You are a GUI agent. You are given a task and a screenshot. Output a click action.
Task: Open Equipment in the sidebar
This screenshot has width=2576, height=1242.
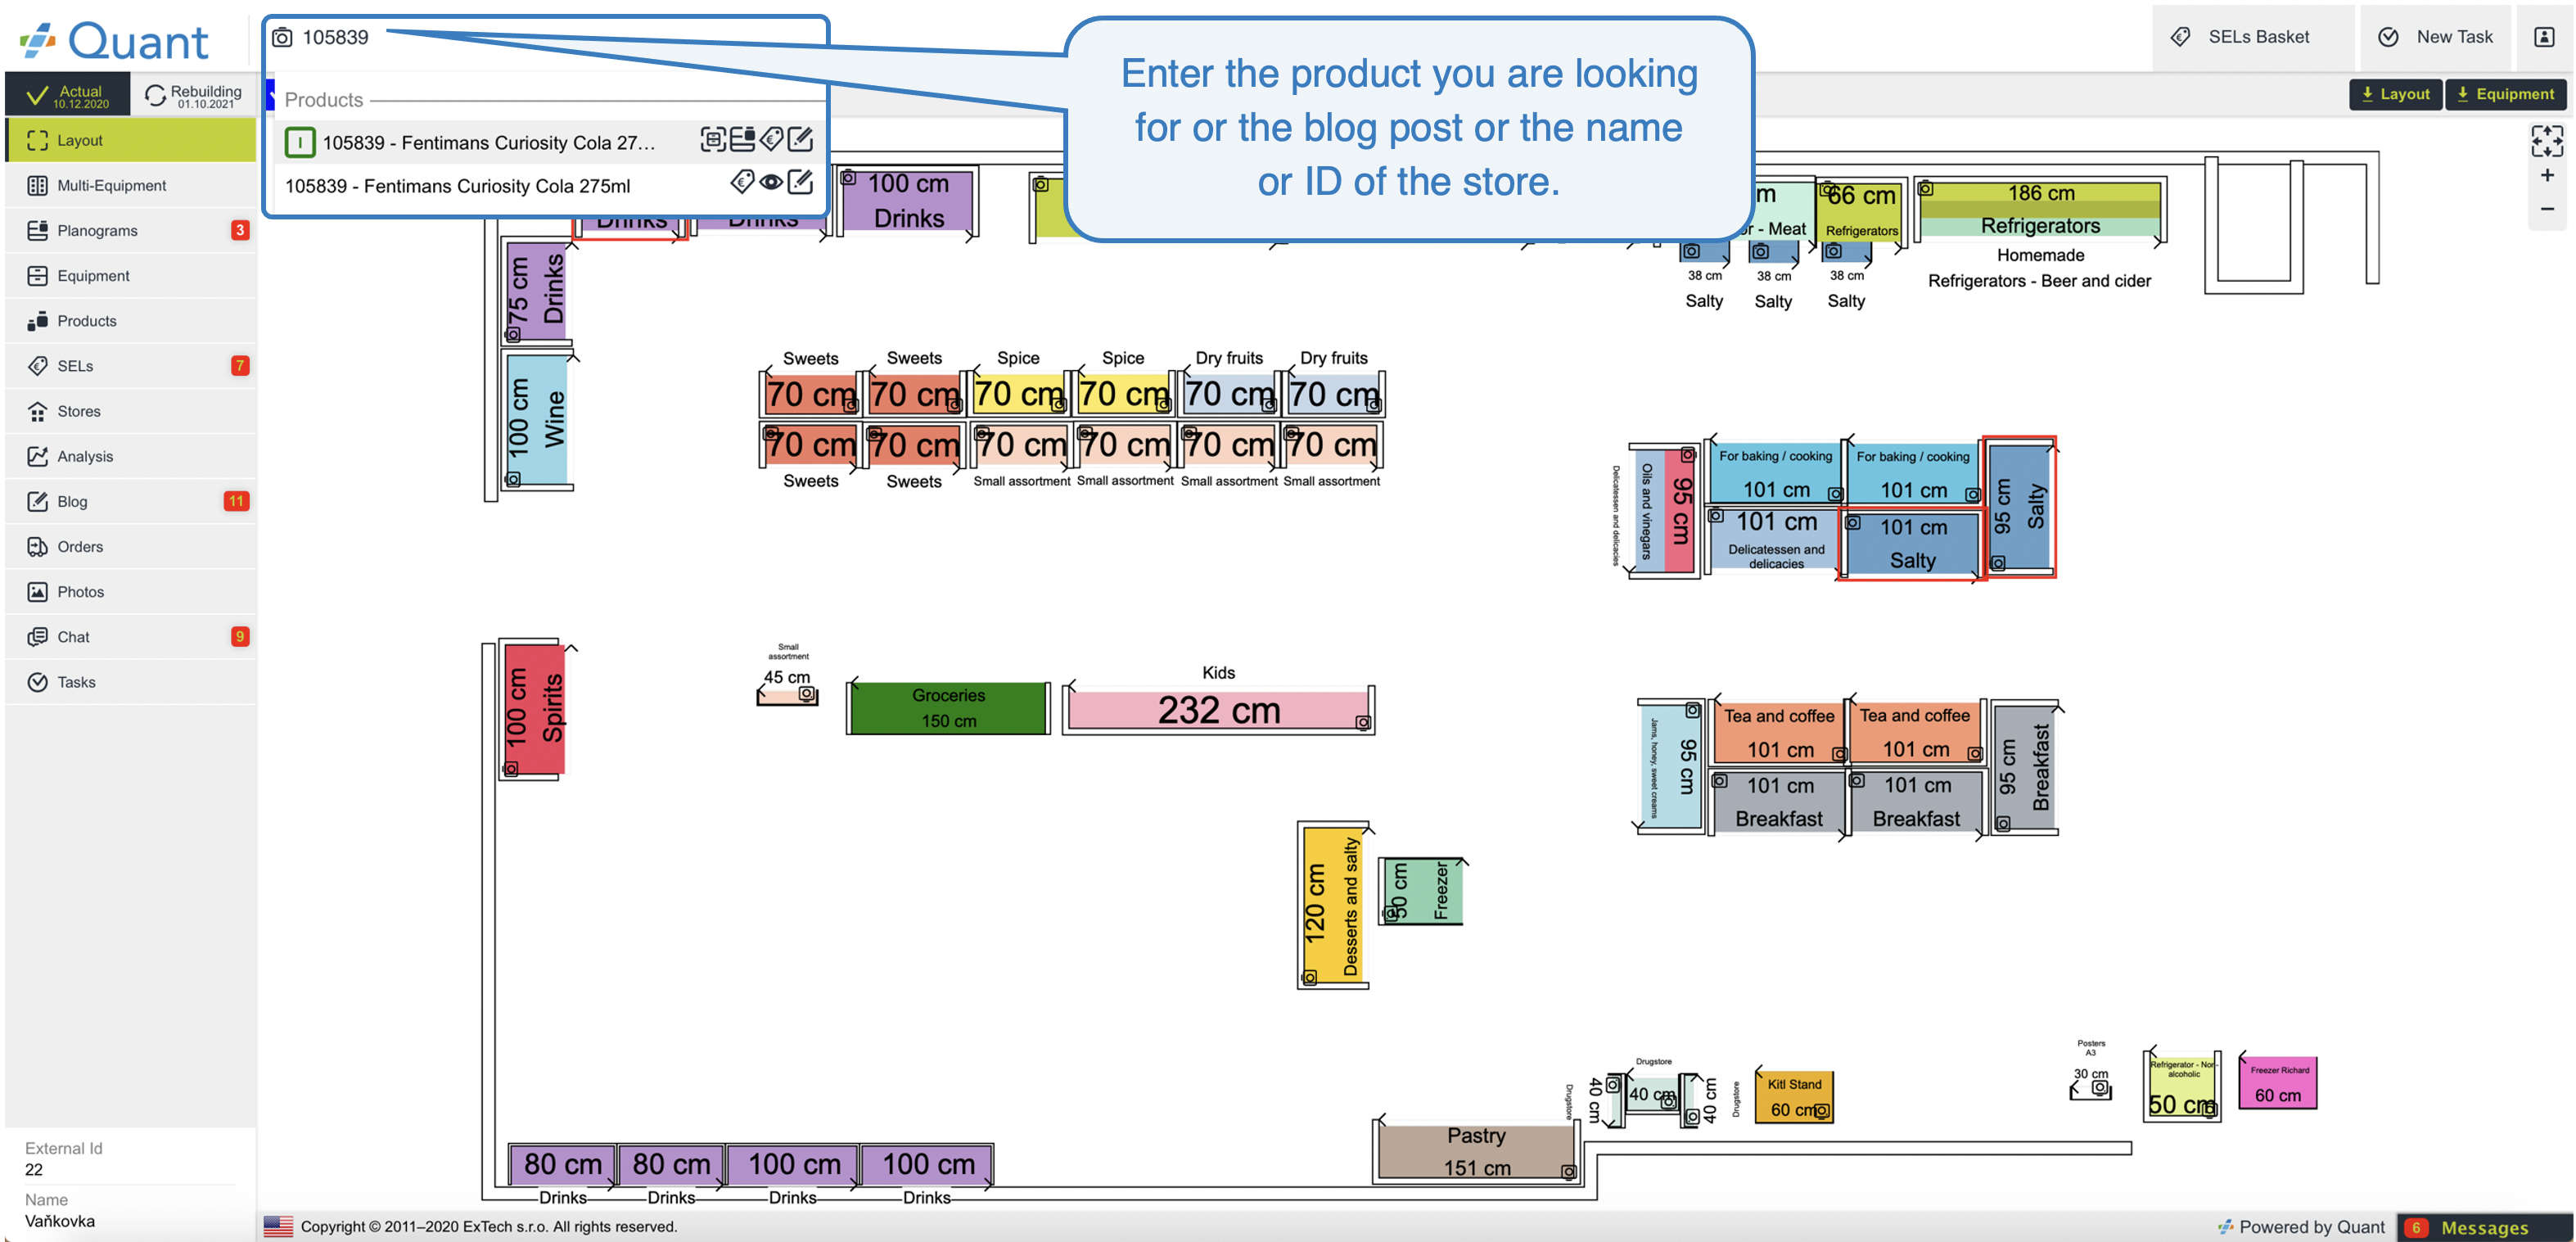(130, 275)
